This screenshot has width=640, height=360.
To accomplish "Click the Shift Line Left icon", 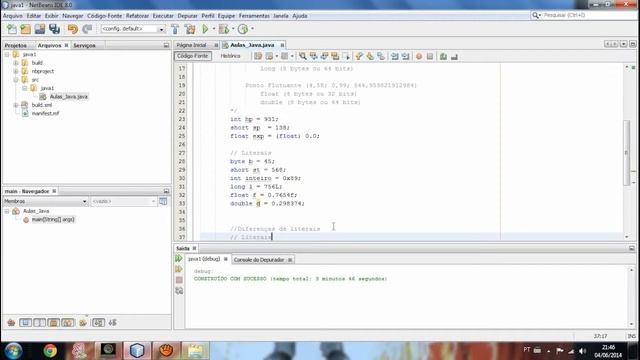I will (x=394, y=56).
